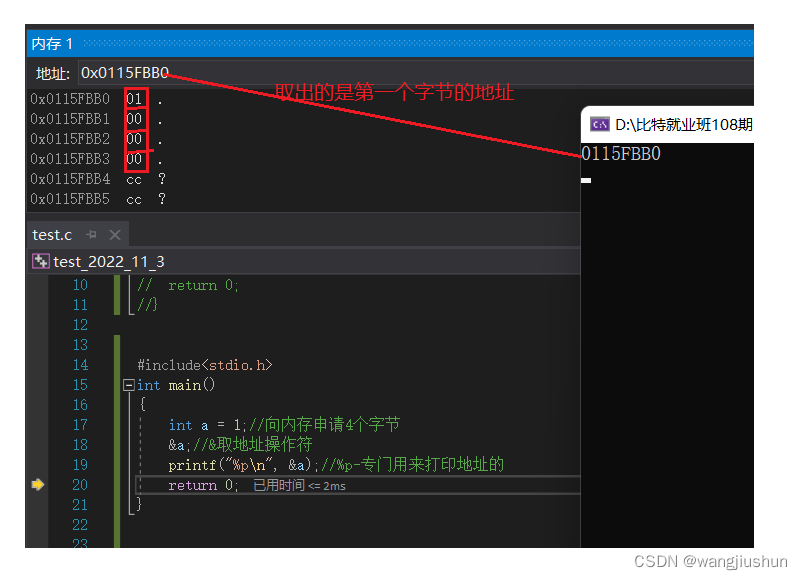Click the console window title bar text

coord(683,124)
